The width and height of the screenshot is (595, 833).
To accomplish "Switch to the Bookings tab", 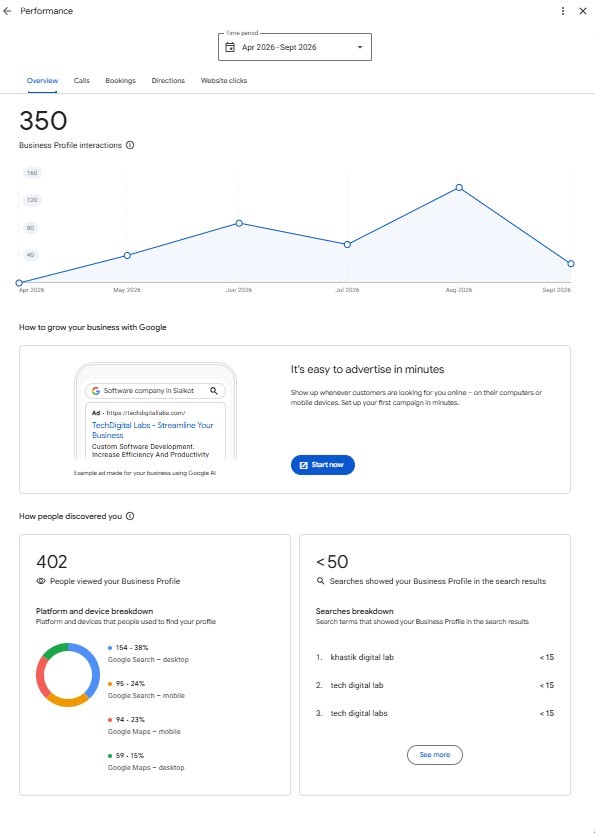I will [x=121, y=81].
